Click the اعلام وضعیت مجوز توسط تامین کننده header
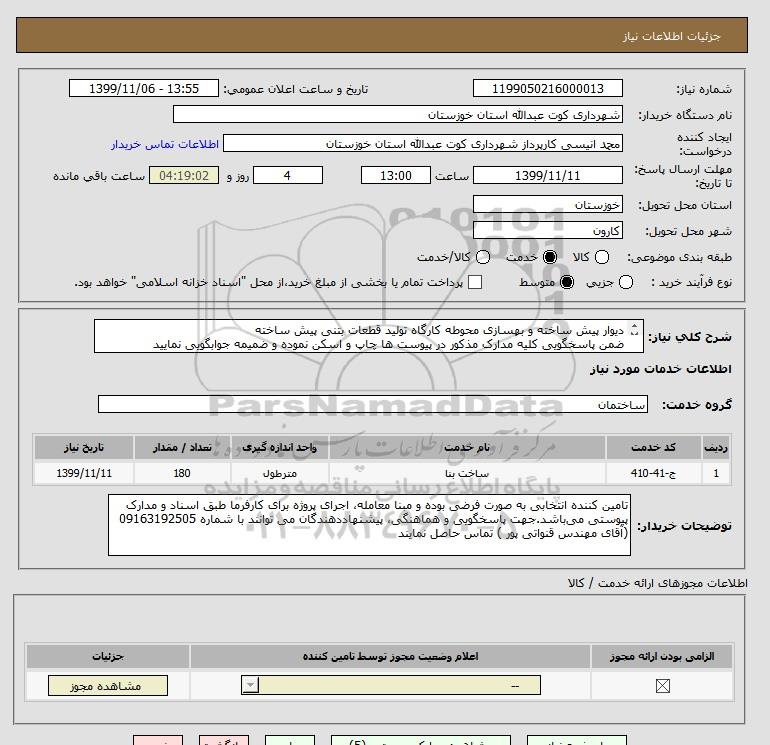Viewport: 770px width, 745px height. point(390,657)
